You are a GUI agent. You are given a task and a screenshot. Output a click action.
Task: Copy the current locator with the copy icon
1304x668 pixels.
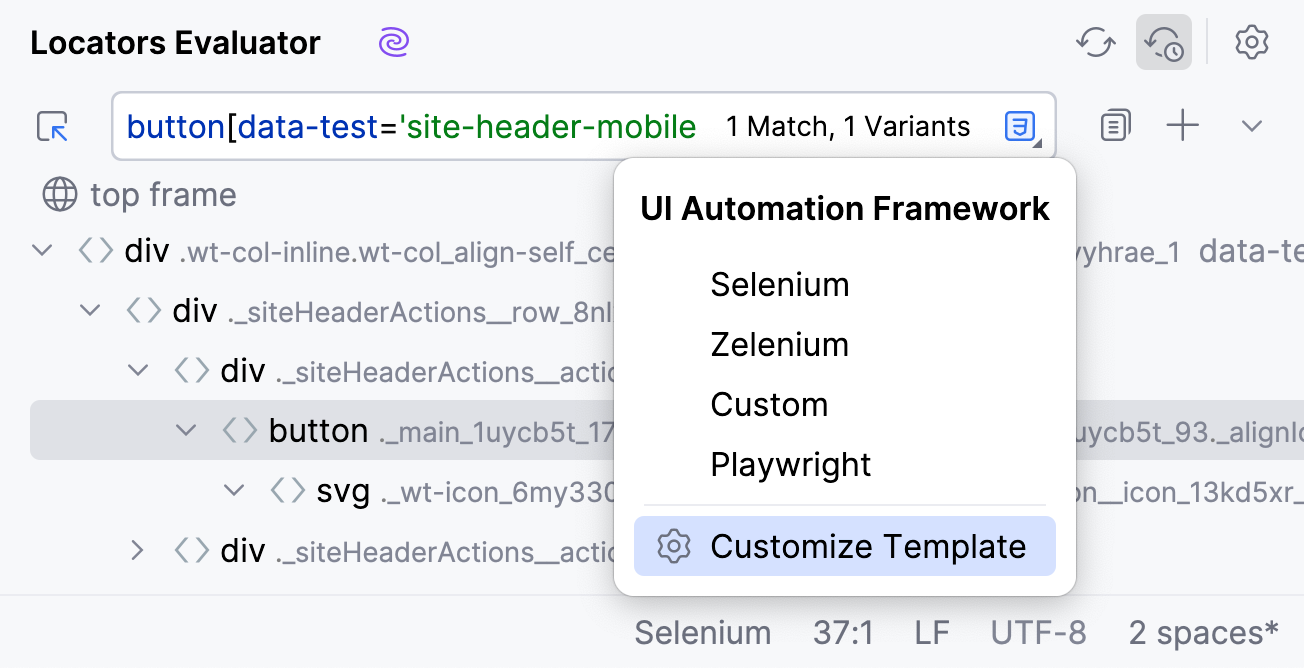pos(1114,125)
